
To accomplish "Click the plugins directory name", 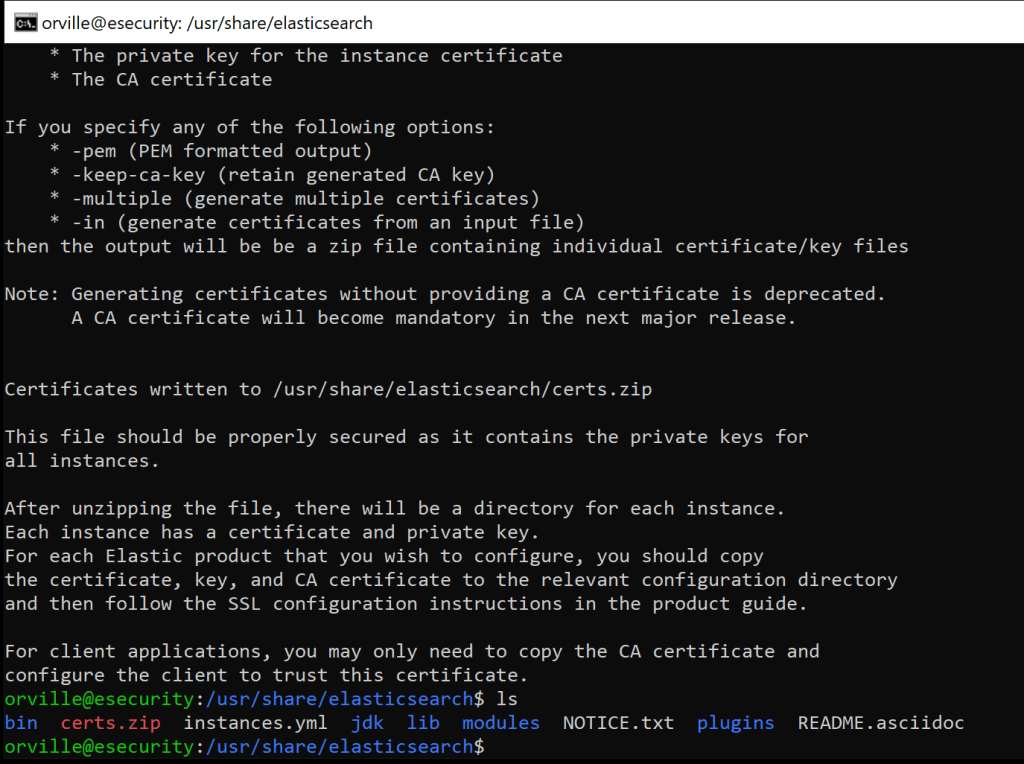I will coord(735,722).
